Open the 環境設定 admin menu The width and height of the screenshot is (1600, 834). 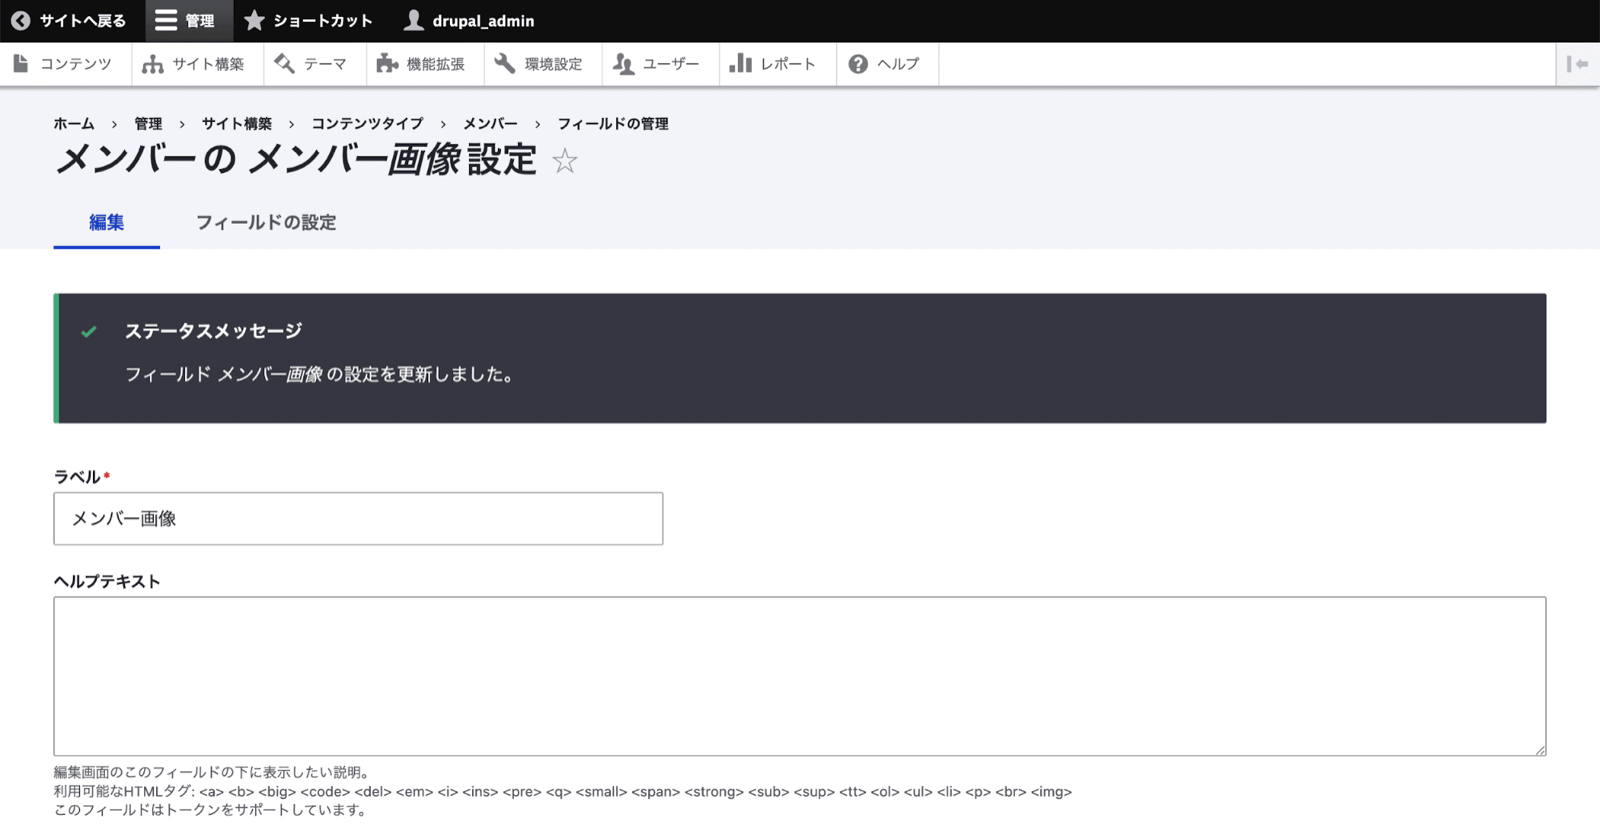click(543, 64)
